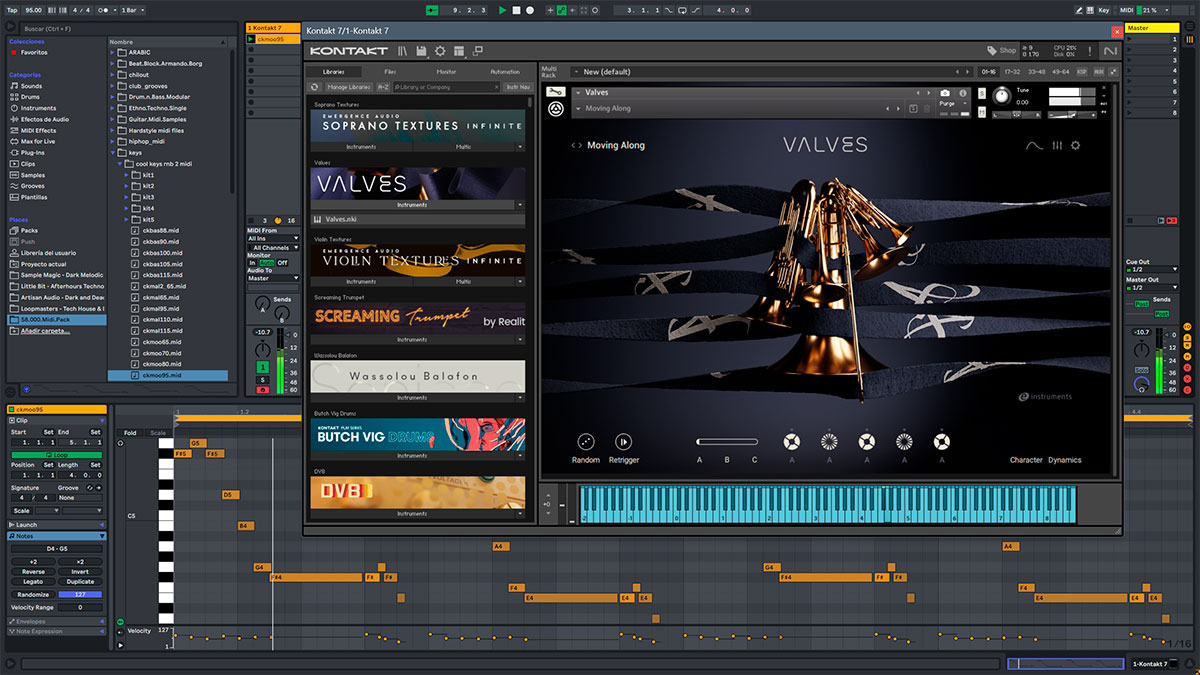Collapse the keys folder
The image size is (1200, 675).
click(x=114, y=152)
